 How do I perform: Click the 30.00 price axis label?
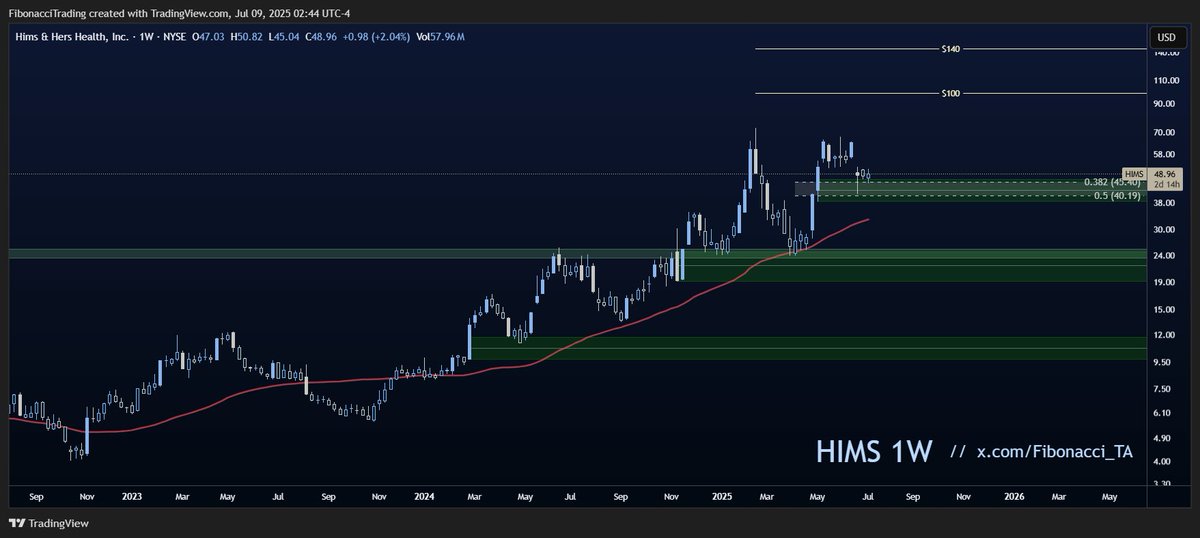(x=1166, y=229)
